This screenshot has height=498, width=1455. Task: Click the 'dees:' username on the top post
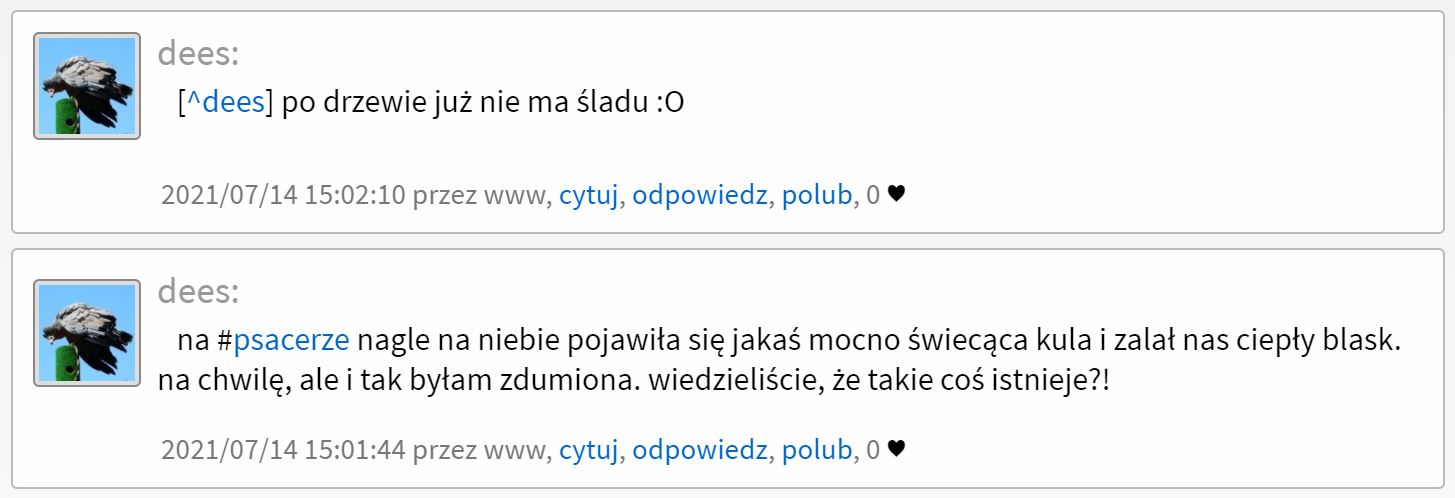(198, 54)
